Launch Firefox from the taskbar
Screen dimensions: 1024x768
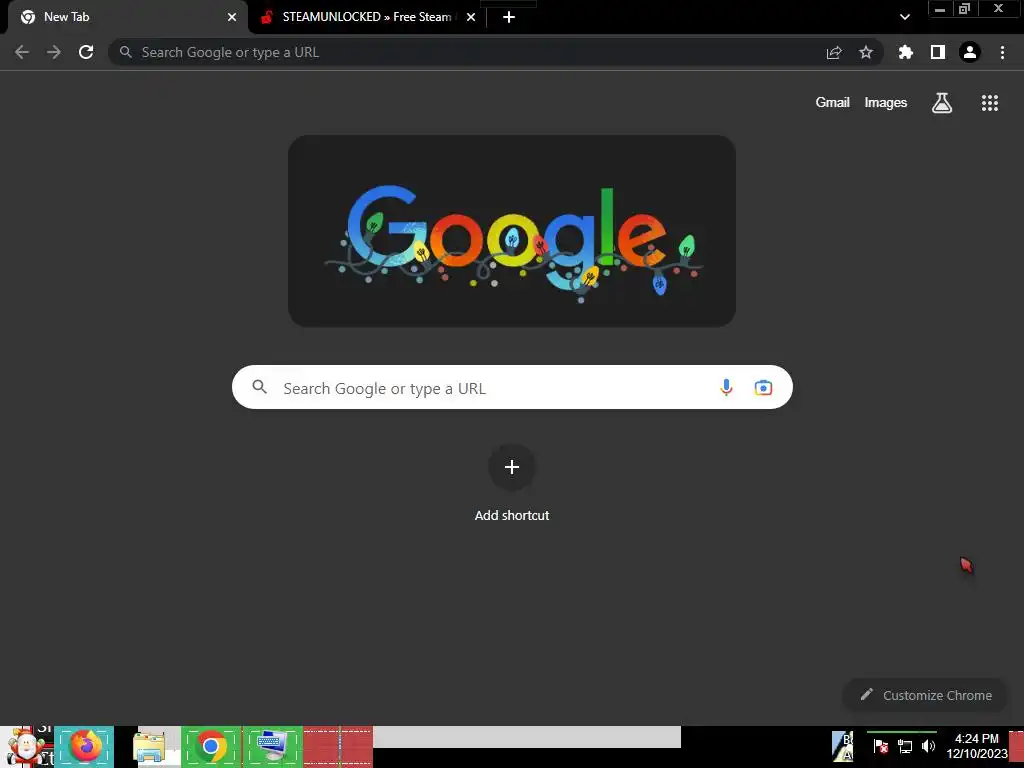coord(84,746)
